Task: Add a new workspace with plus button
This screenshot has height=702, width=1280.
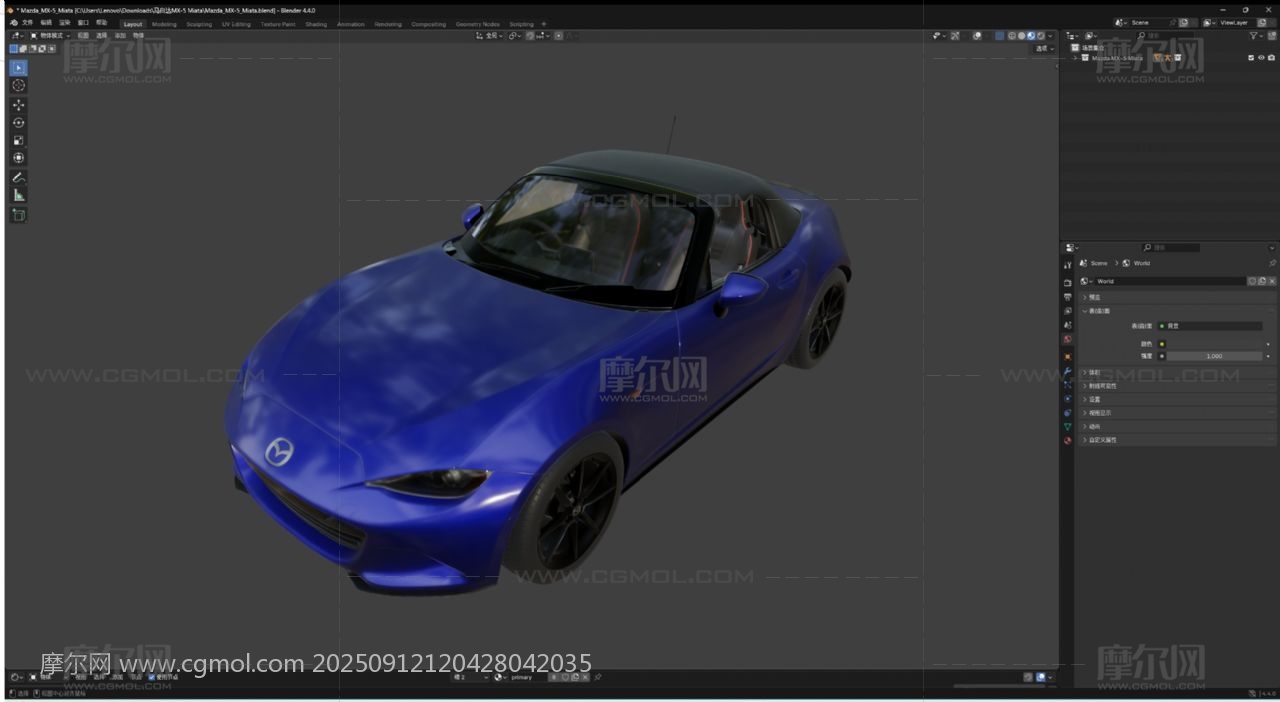Action: tap(544, 24)
